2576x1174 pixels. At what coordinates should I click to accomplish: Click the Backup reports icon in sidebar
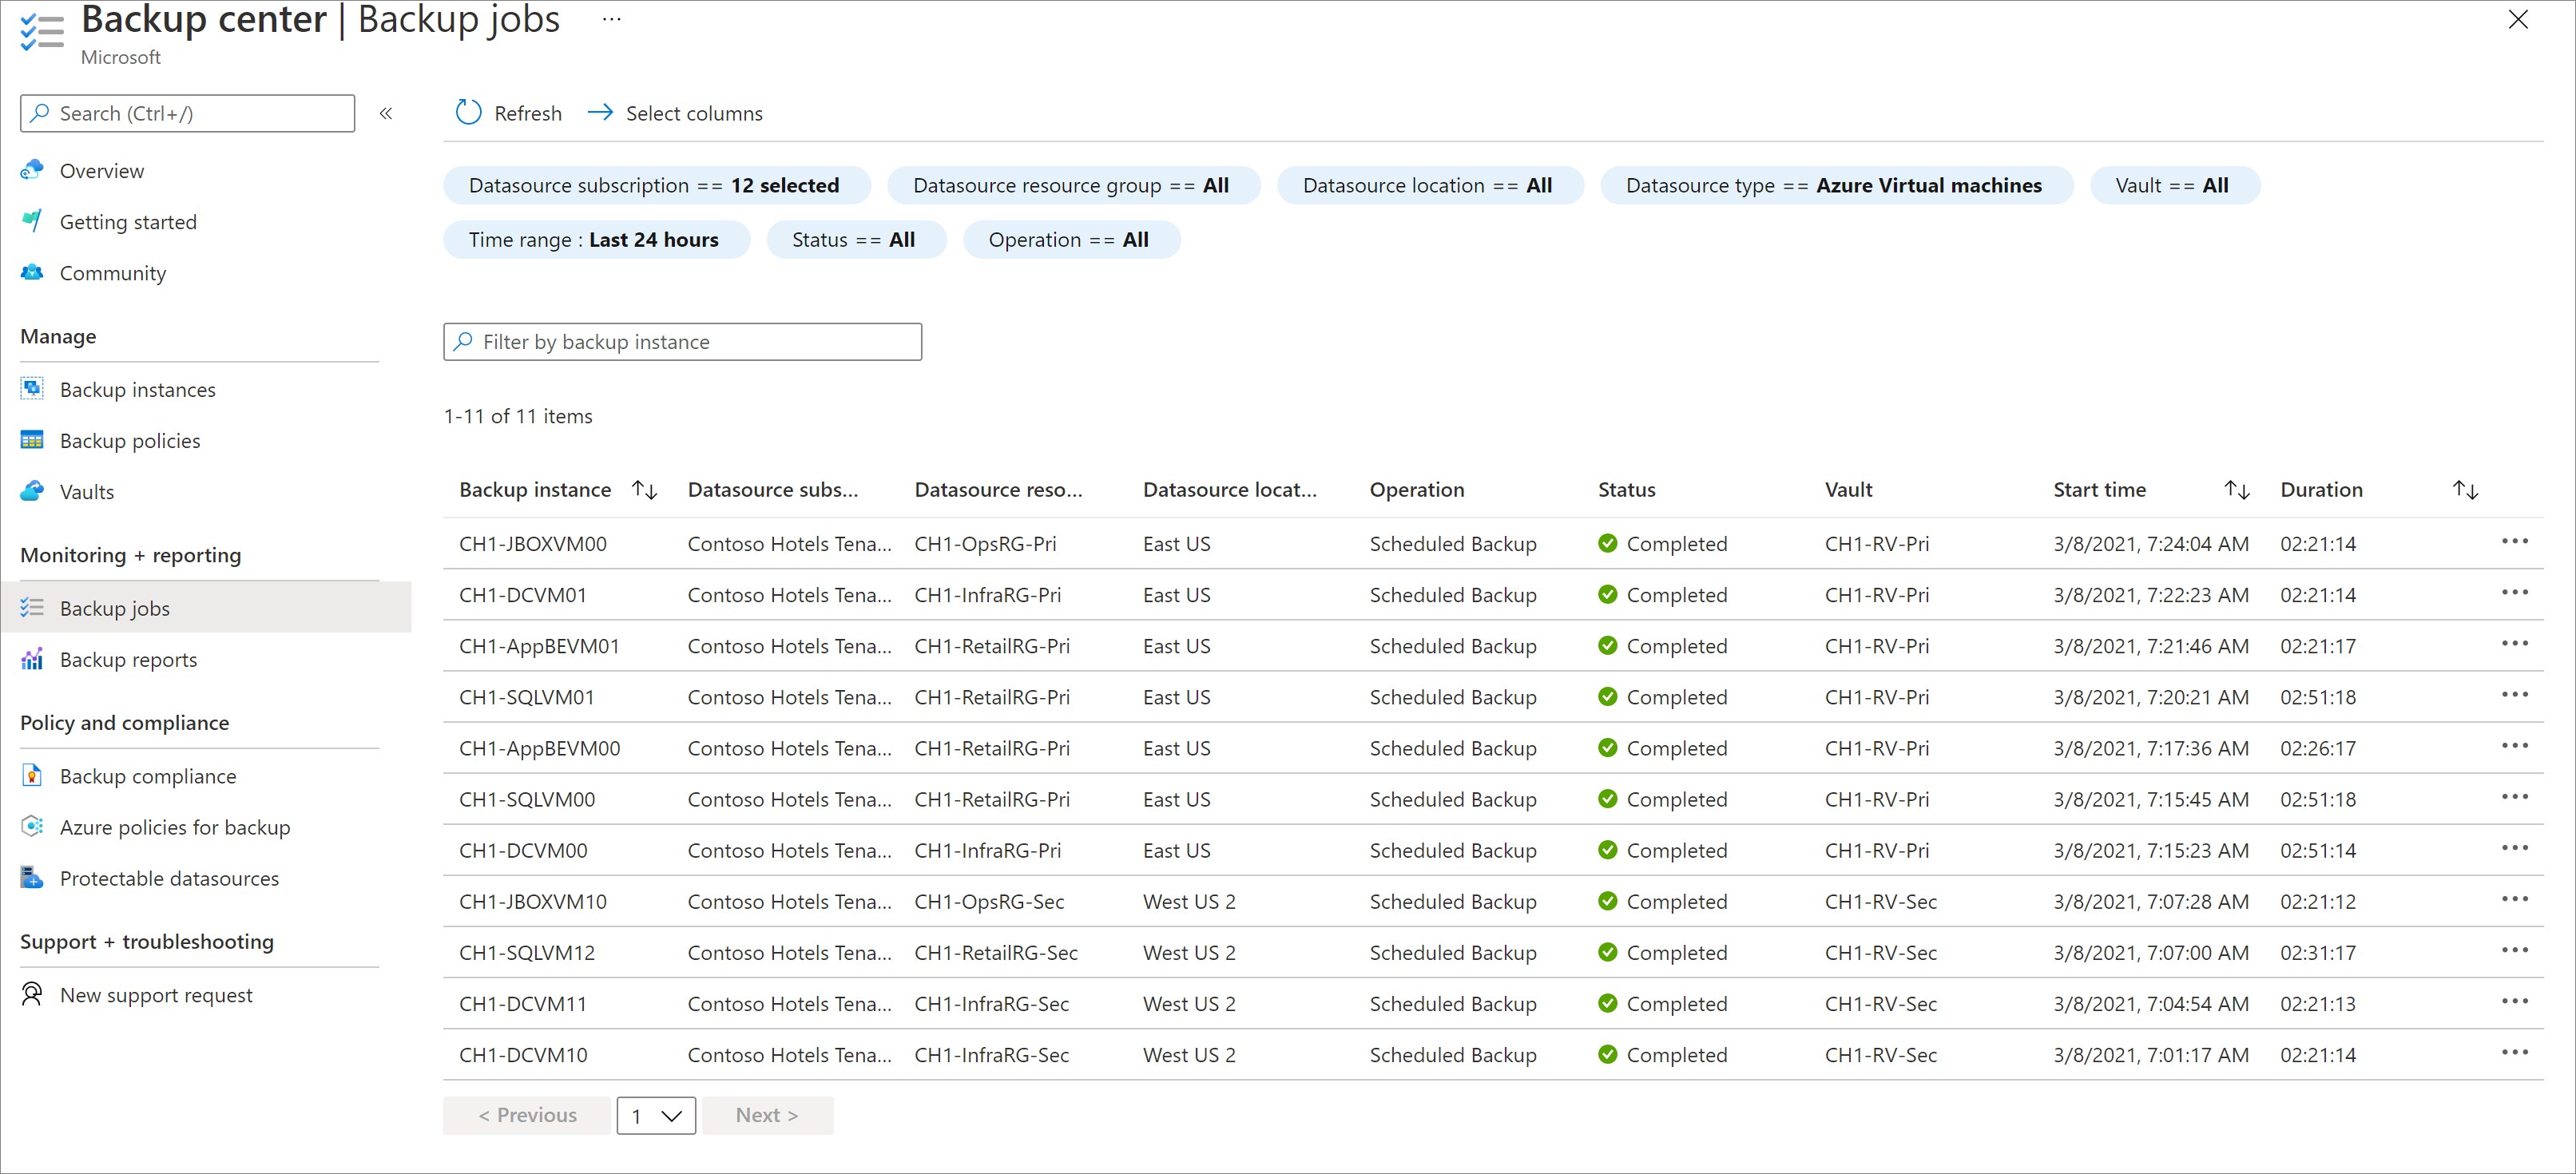coord(31,658)
